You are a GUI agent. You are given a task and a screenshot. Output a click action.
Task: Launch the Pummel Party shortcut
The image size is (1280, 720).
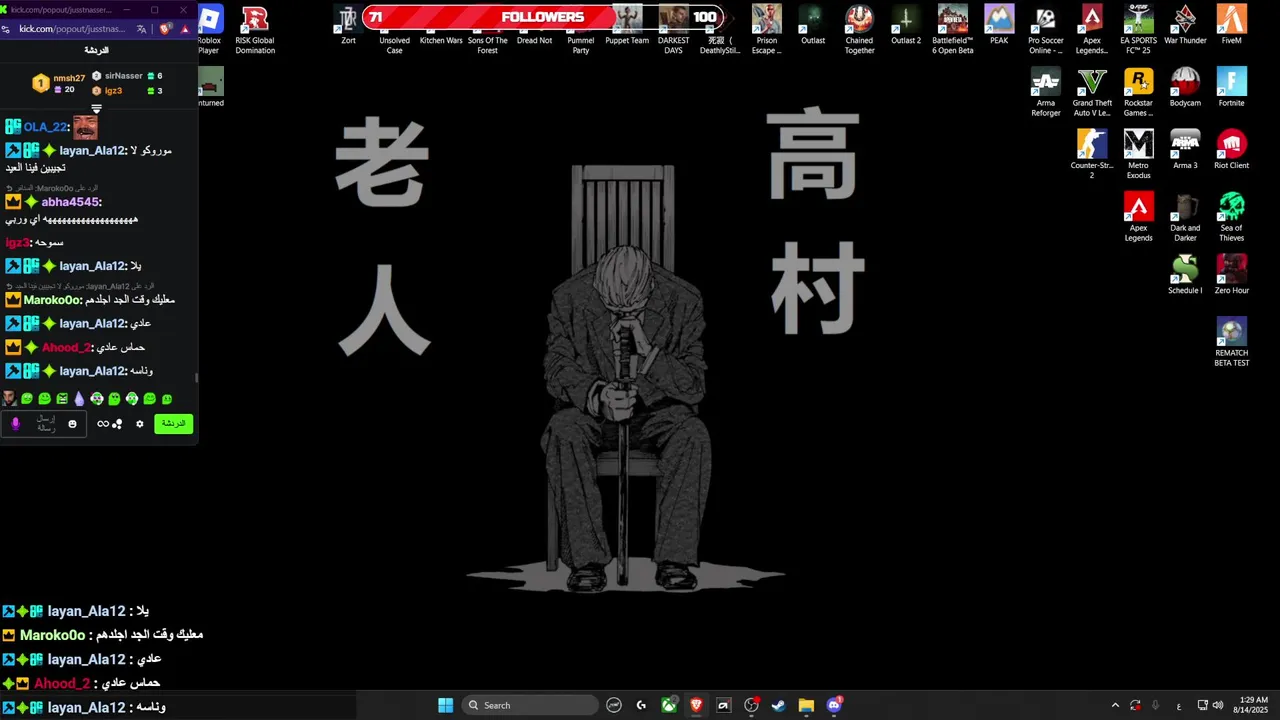580,29
